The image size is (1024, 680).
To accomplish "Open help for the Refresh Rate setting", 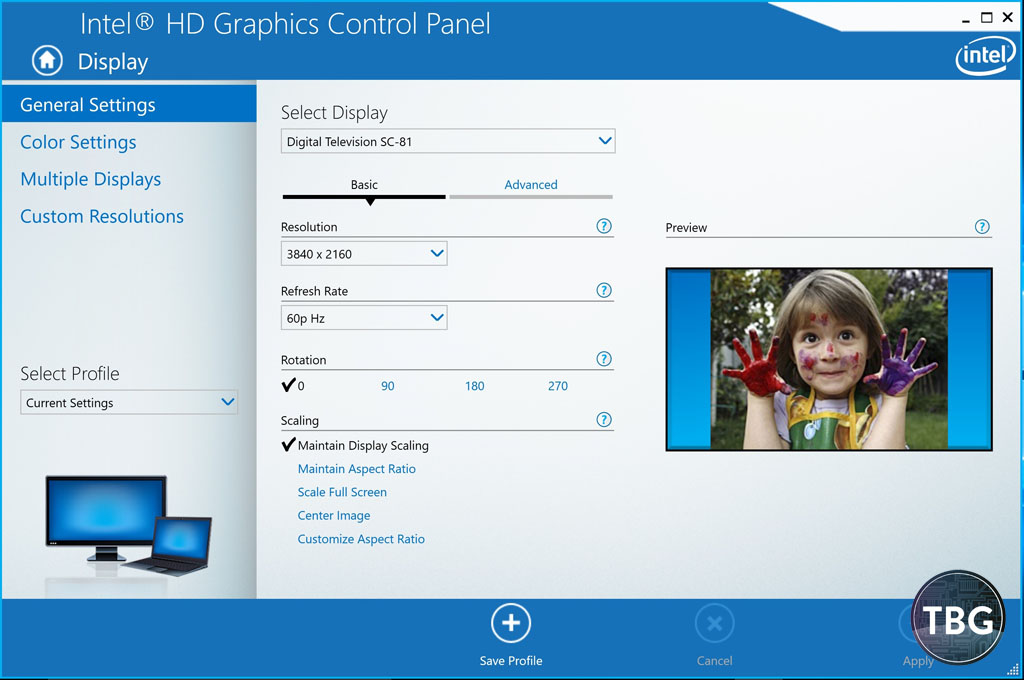I will coord(603,290).
